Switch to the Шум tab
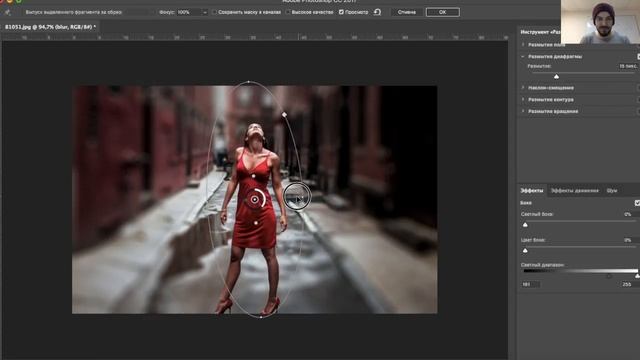640x360 pixels. click(611, 191)
